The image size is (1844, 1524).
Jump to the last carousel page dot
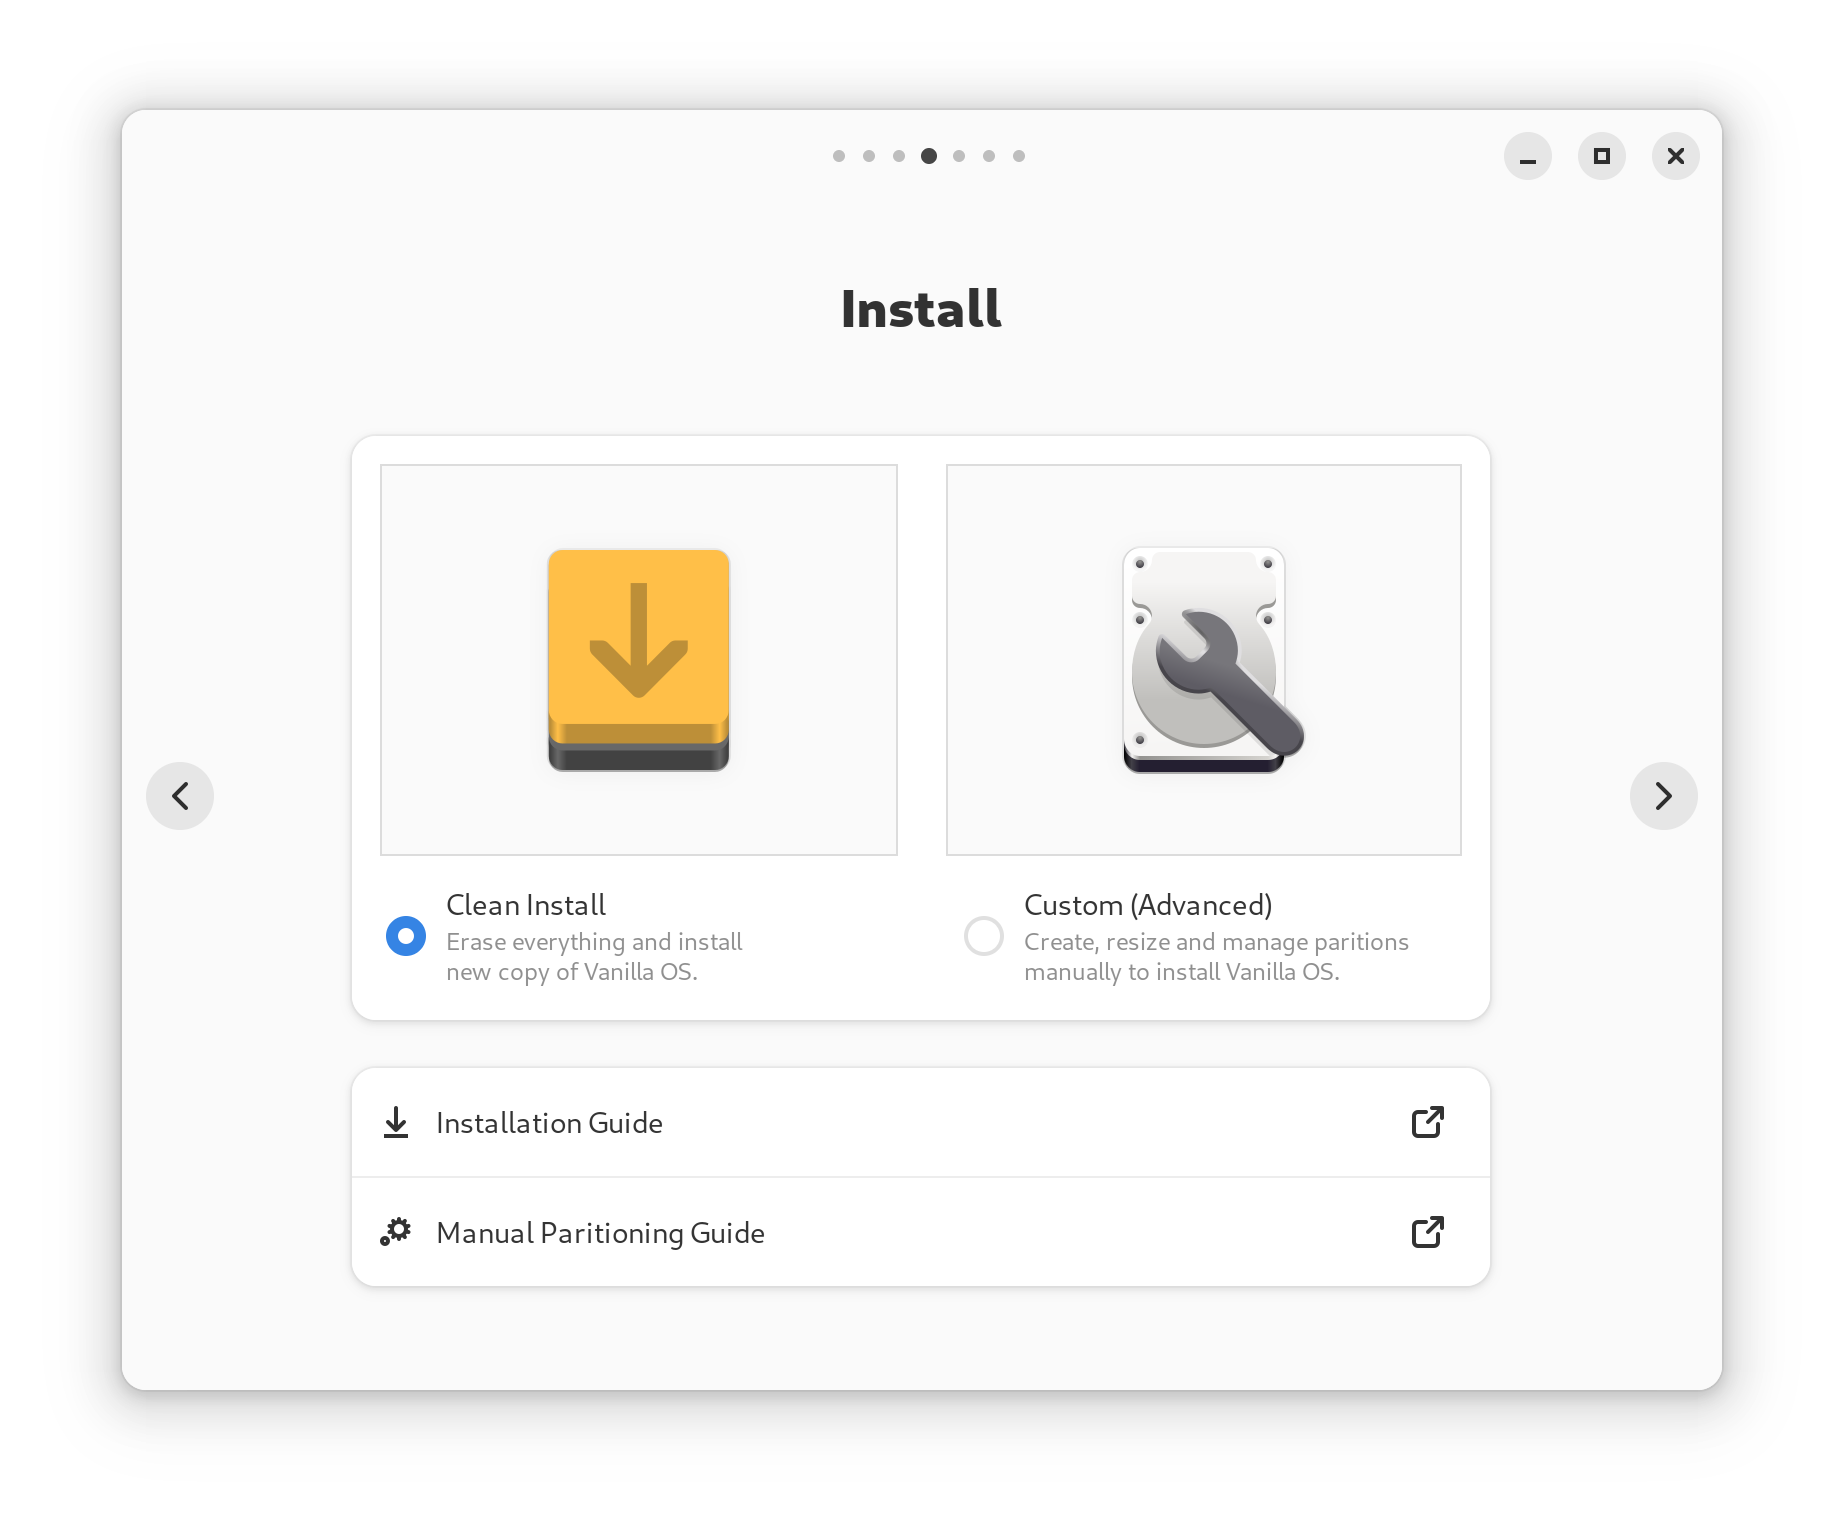point(1019,155)
